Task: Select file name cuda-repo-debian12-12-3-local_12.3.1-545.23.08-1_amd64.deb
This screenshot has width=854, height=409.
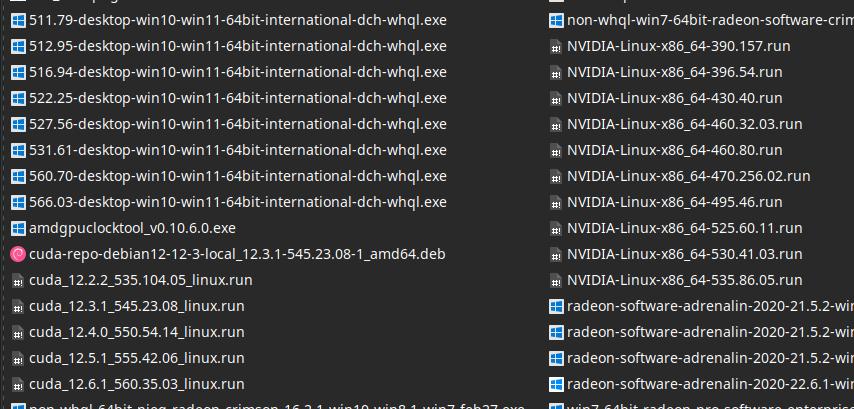Action: click(237, 254)
